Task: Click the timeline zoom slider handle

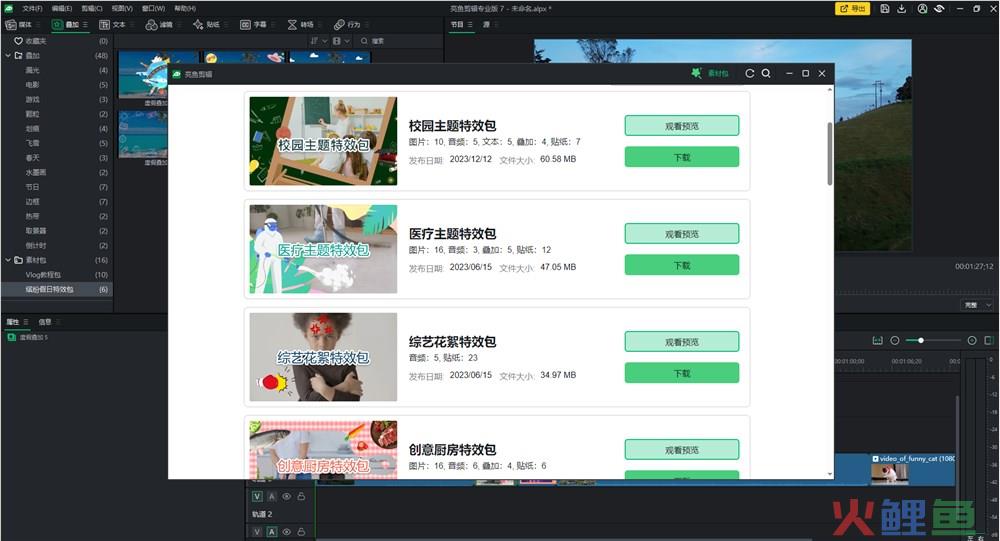Action: (921, 341)
